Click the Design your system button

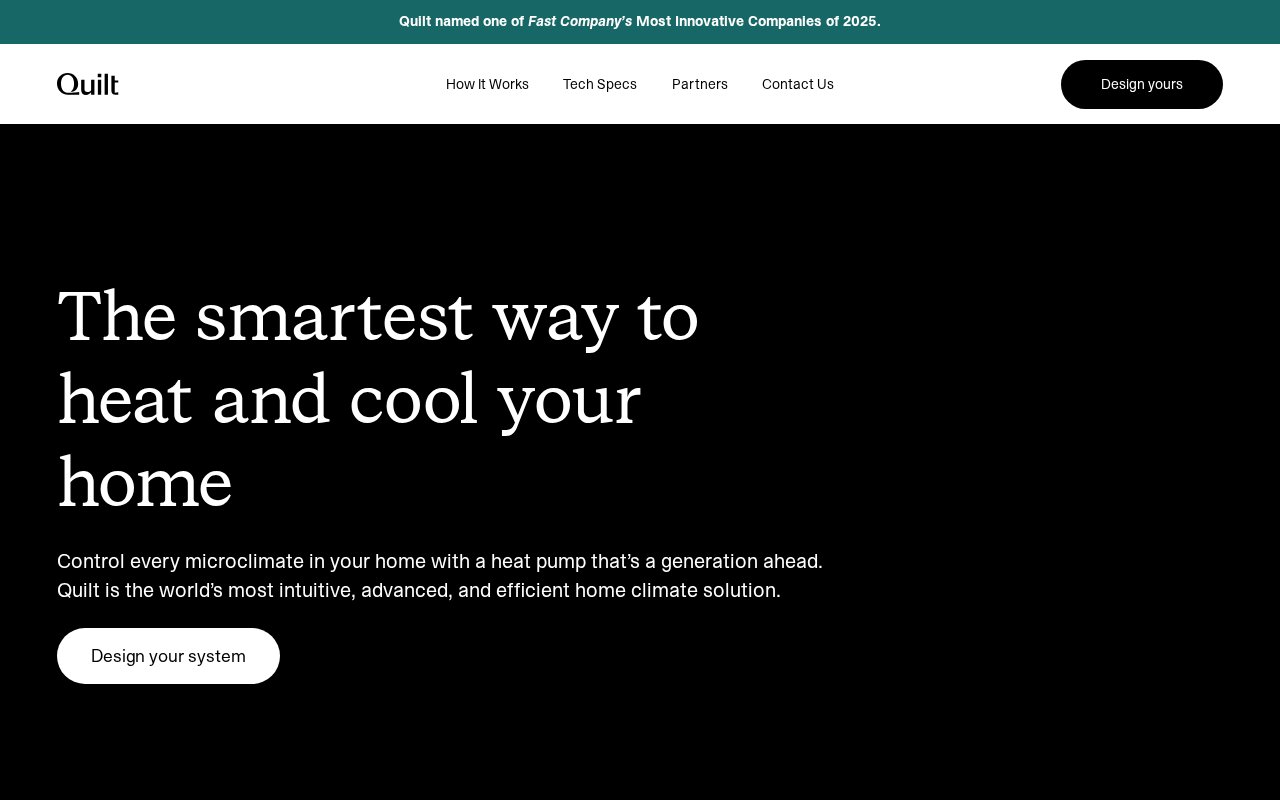(168, 656)
